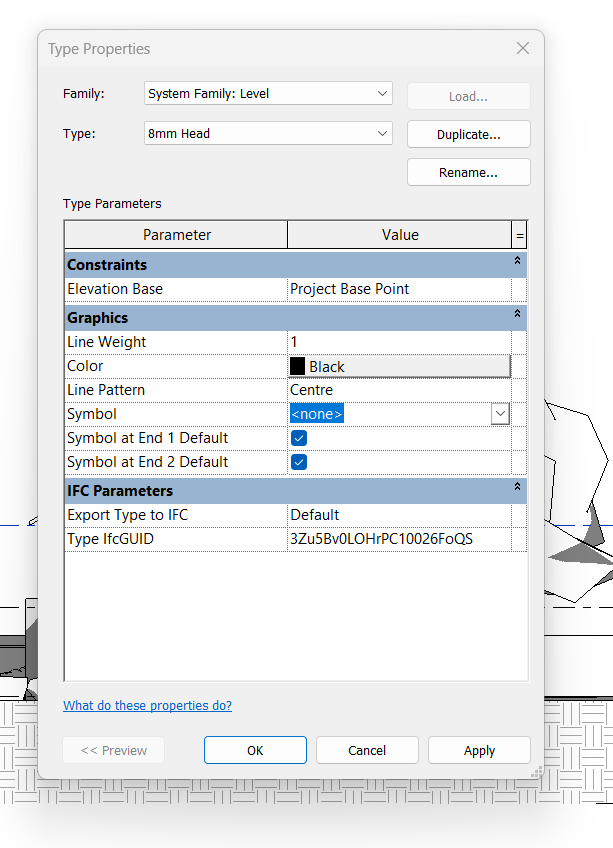Apply the type parameter changes
This screenshot has height=848, width=613.
tap(479, 750)
